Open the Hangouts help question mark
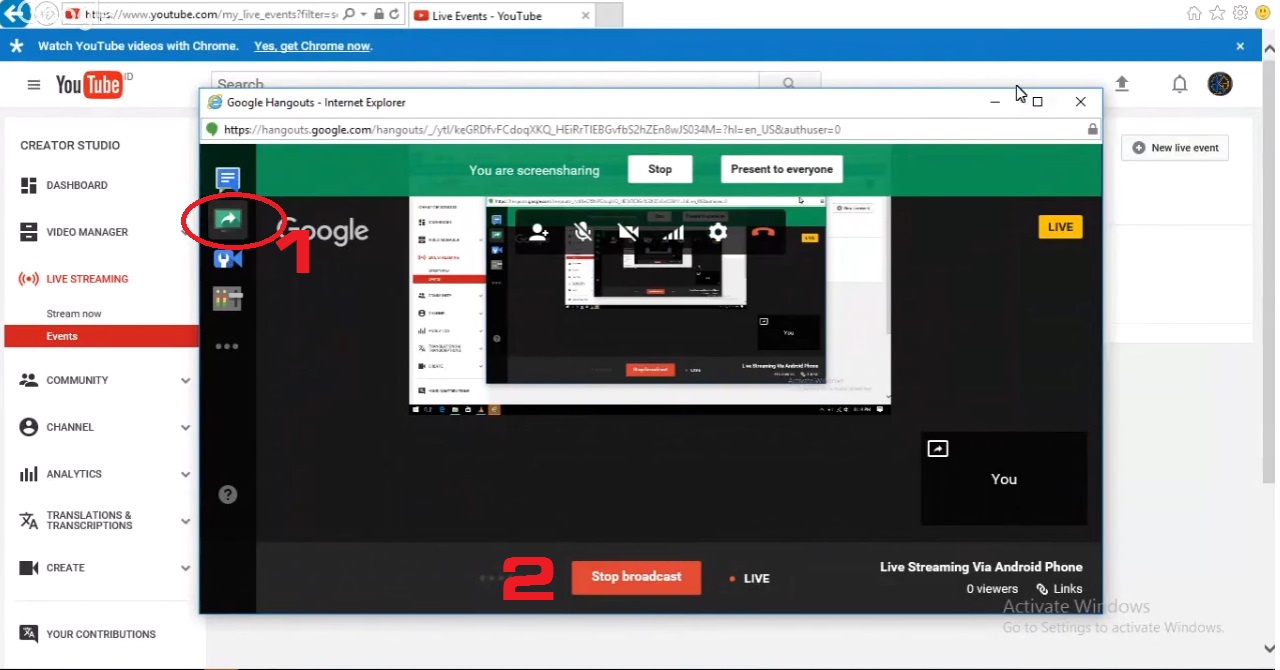 point(228,494)
